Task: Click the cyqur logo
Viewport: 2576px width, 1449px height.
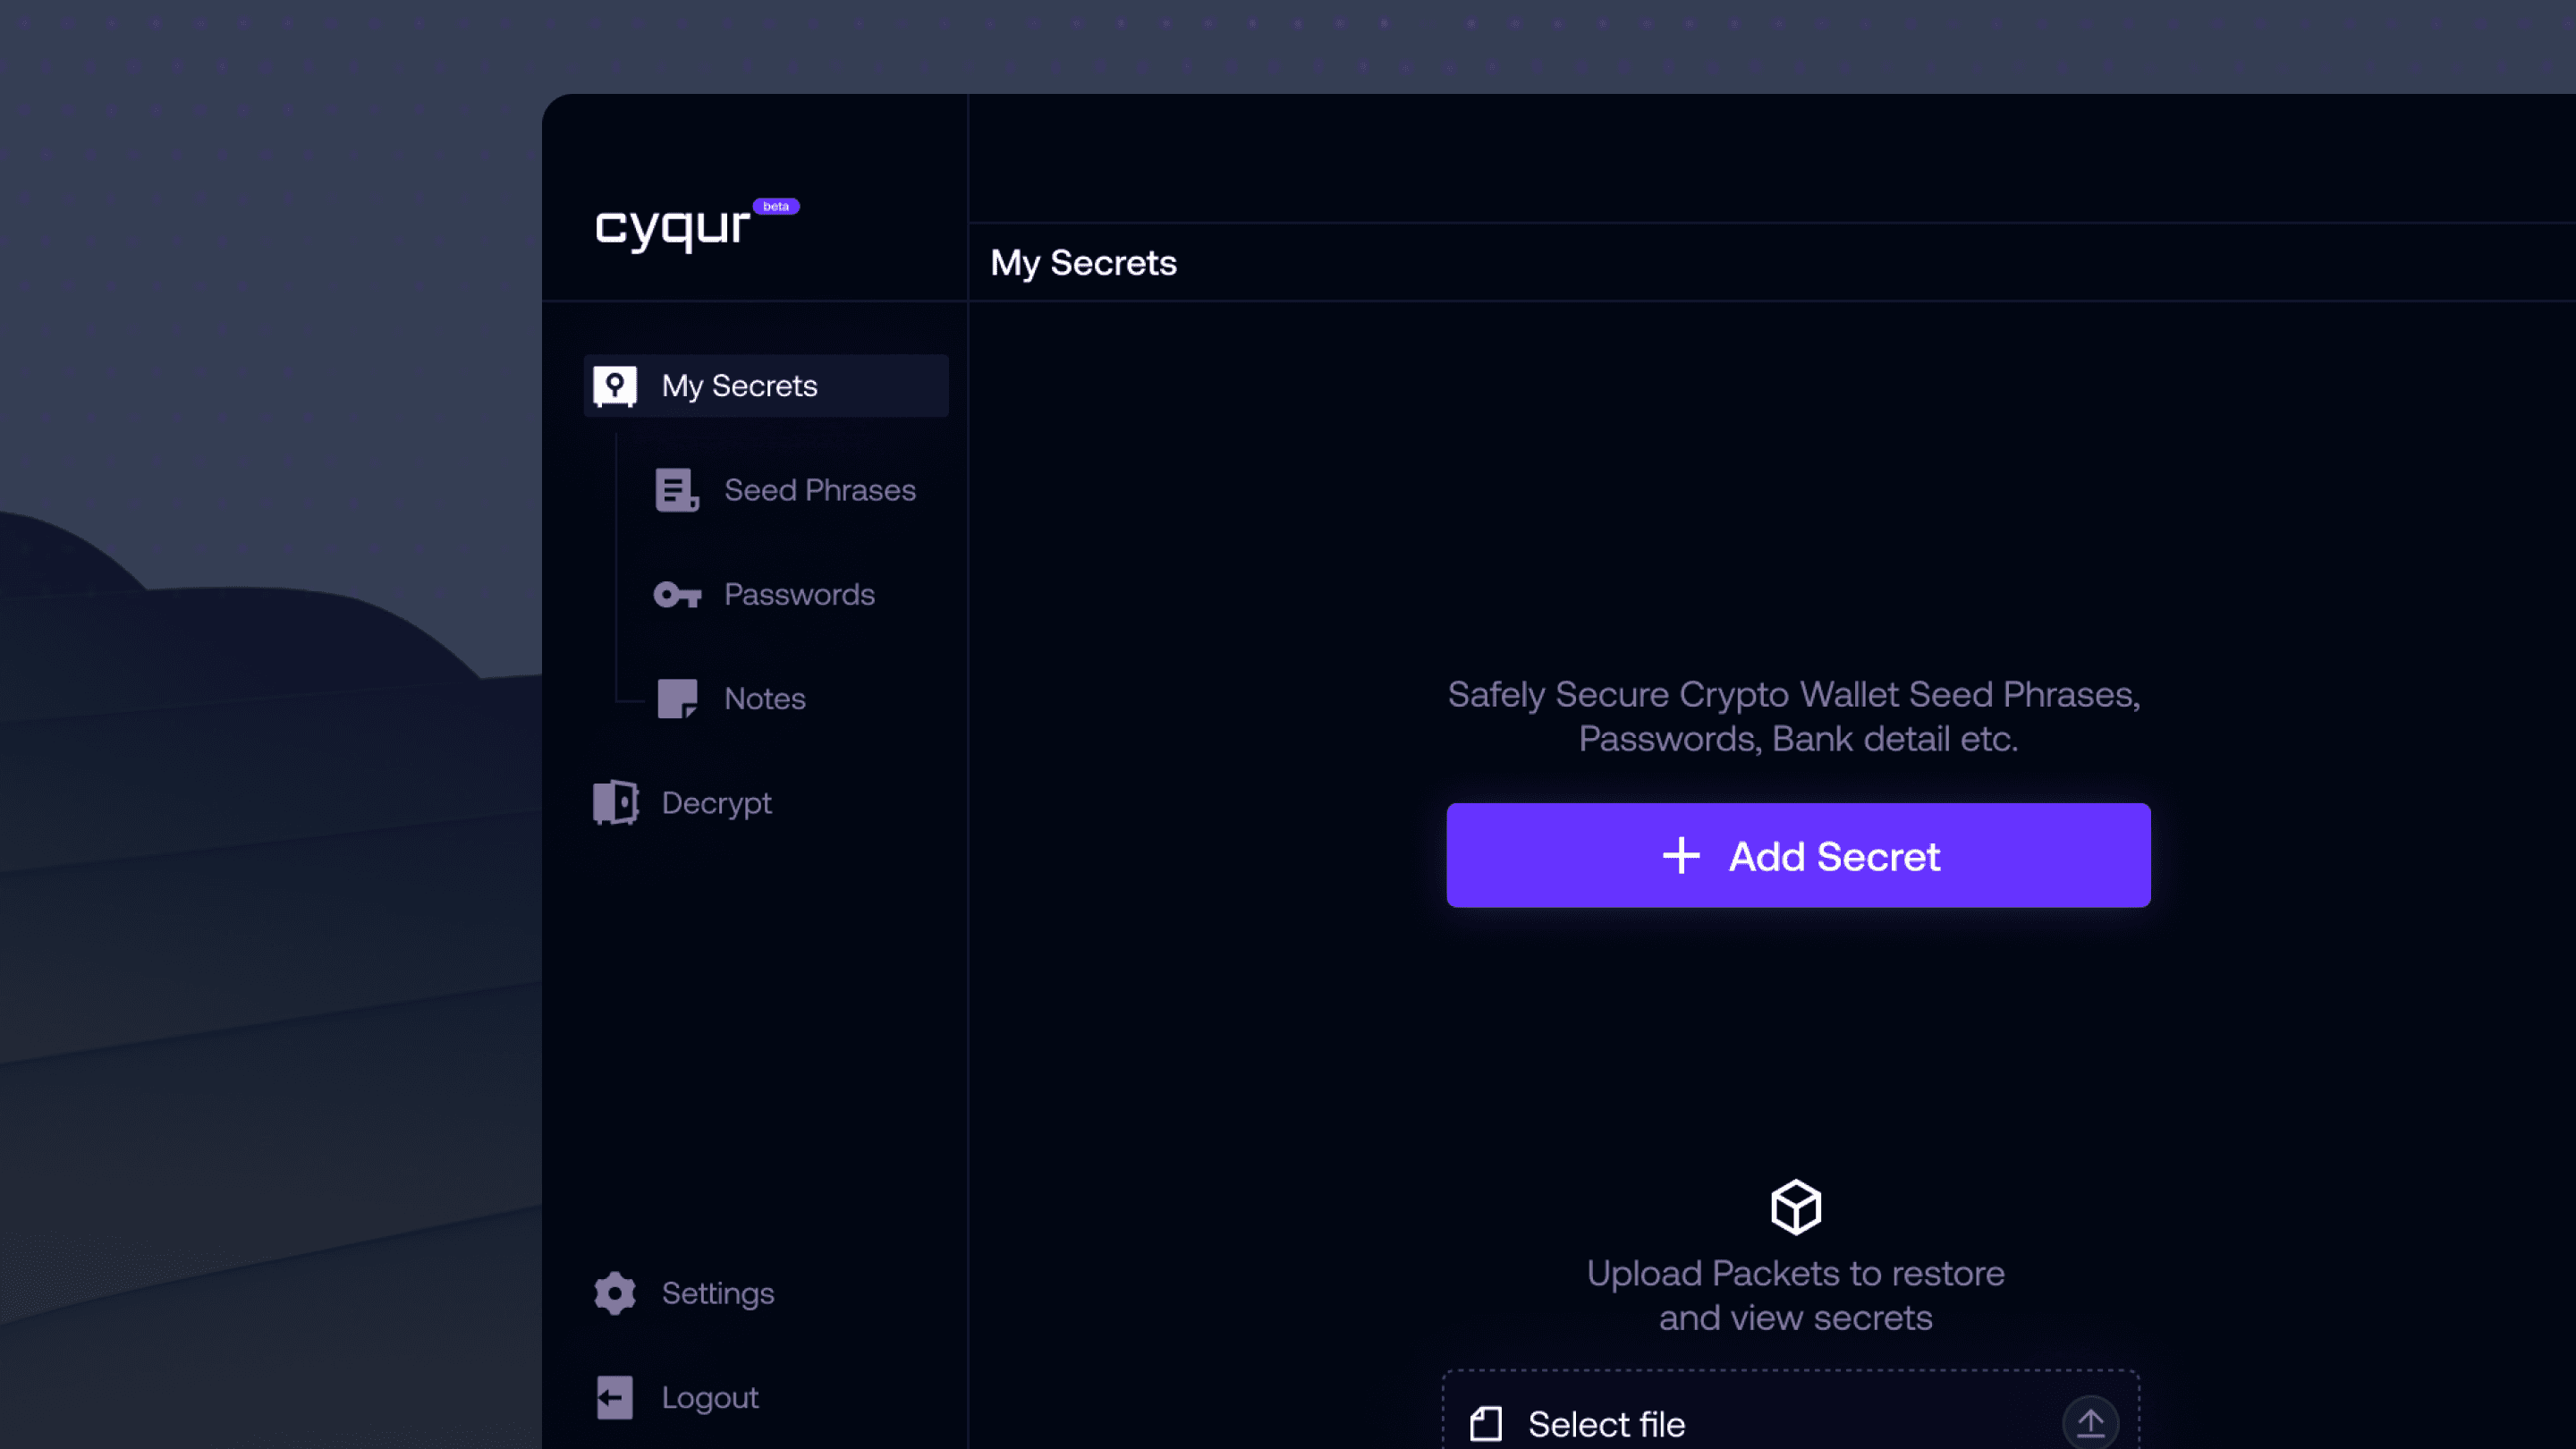Action: (x=672, y=228)
